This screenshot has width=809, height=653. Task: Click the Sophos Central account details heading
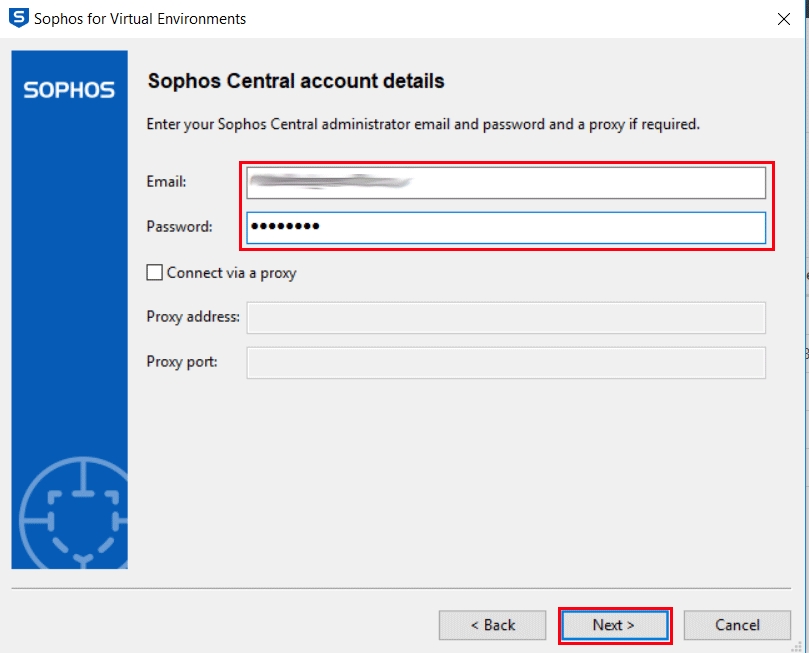296,81
